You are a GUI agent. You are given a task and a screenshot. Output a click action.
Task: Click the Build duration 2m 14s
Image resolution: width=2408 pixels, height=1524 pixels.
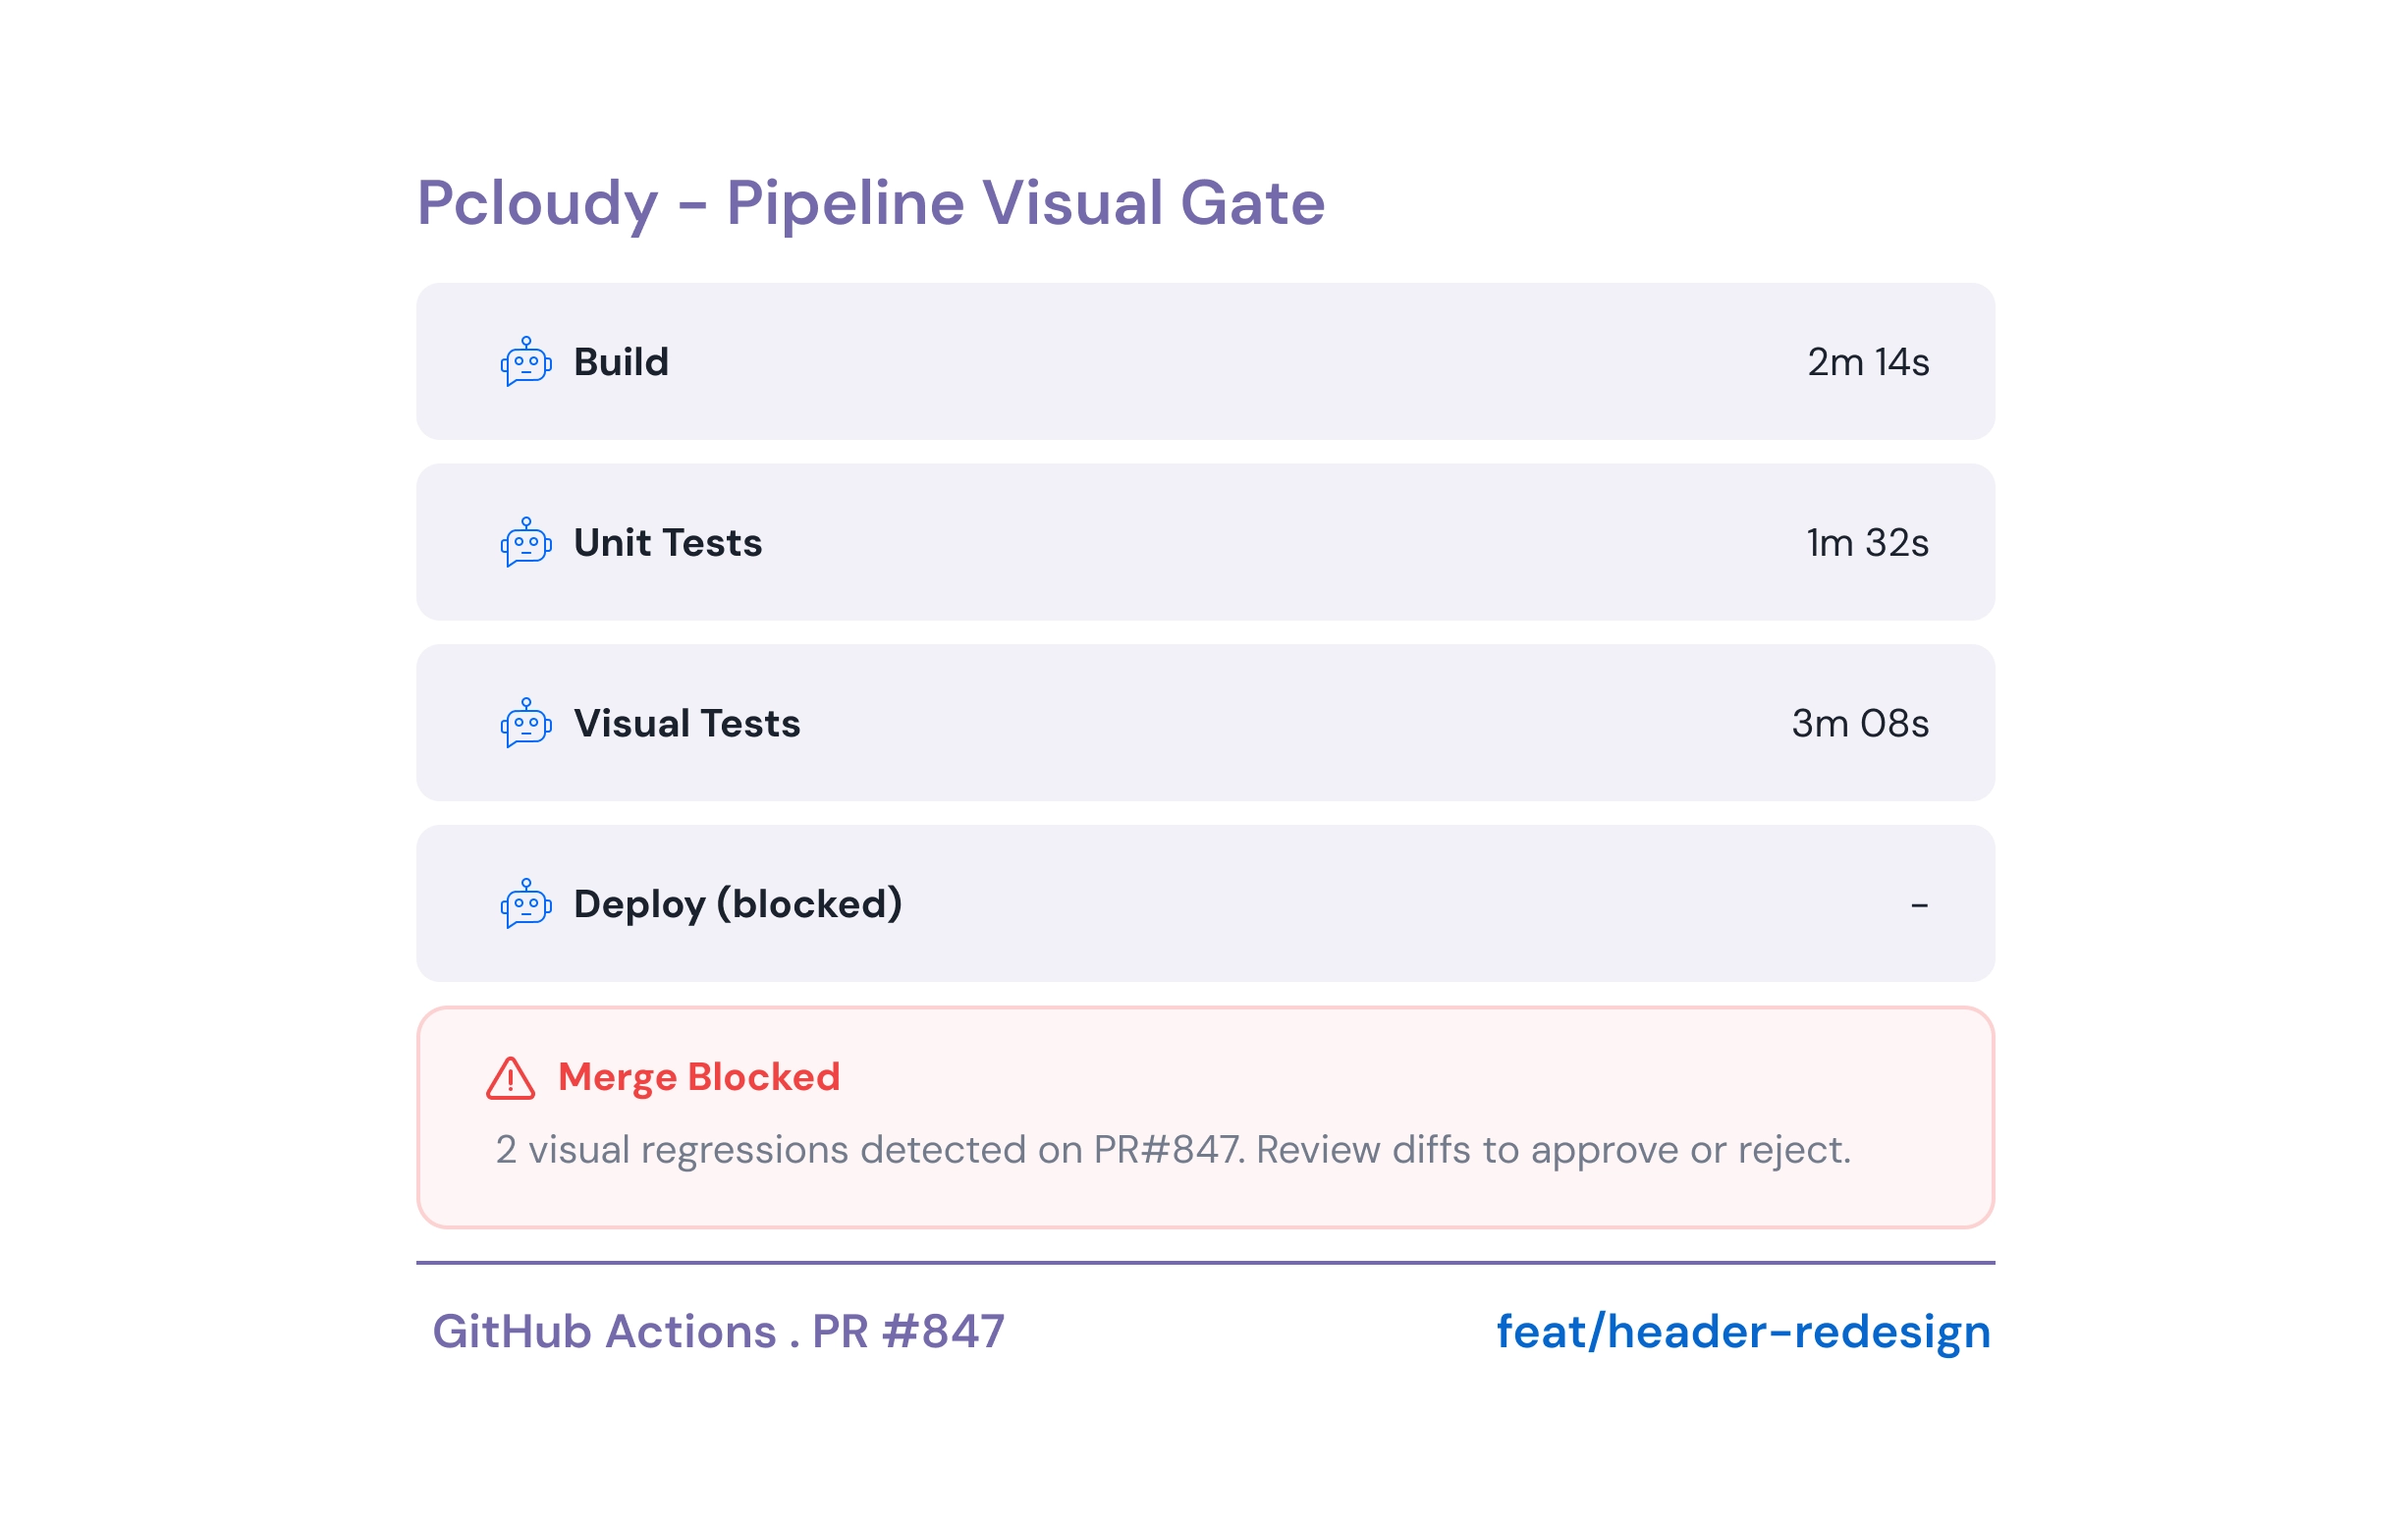tap(1868, 362)
